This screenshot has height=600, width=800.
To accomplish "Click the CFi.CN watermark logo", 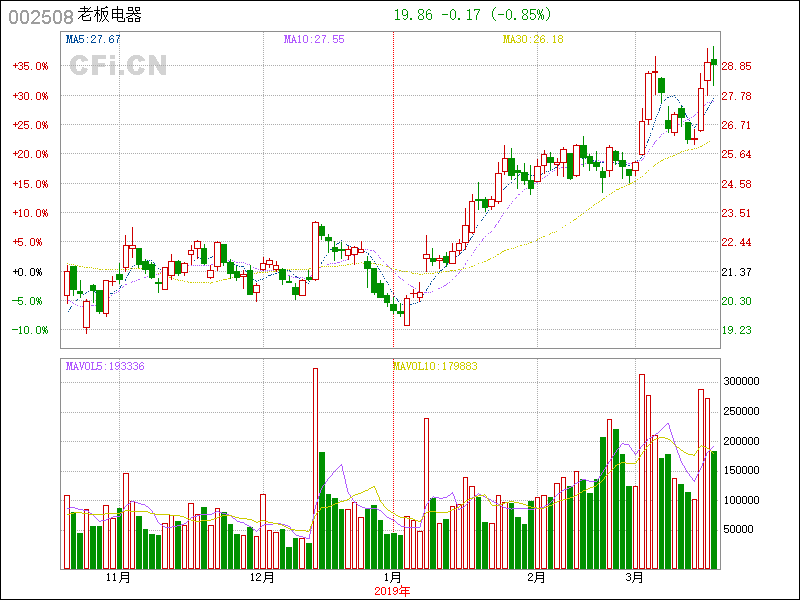I will (118, 65).
